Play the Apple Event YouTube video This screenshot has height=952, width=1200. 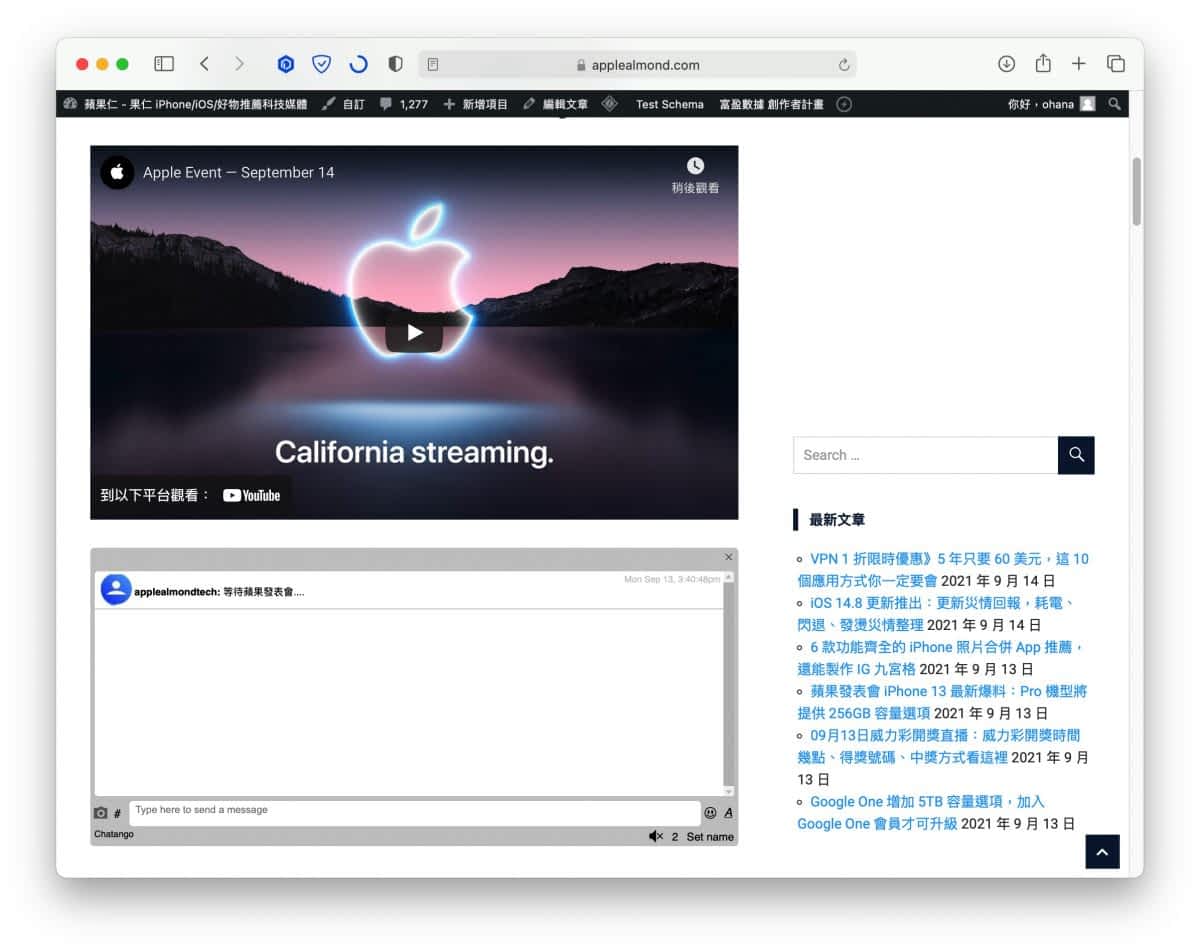(x=414, y=333)
